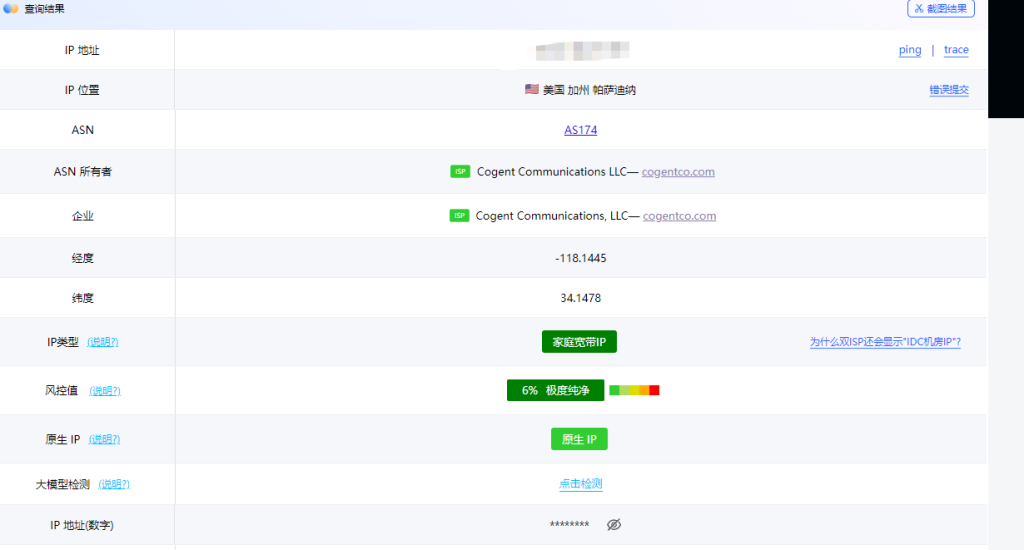Open the AS174 ASN link
The image size is (1024, 550).
pyautogui.click(x=580, y=130)
